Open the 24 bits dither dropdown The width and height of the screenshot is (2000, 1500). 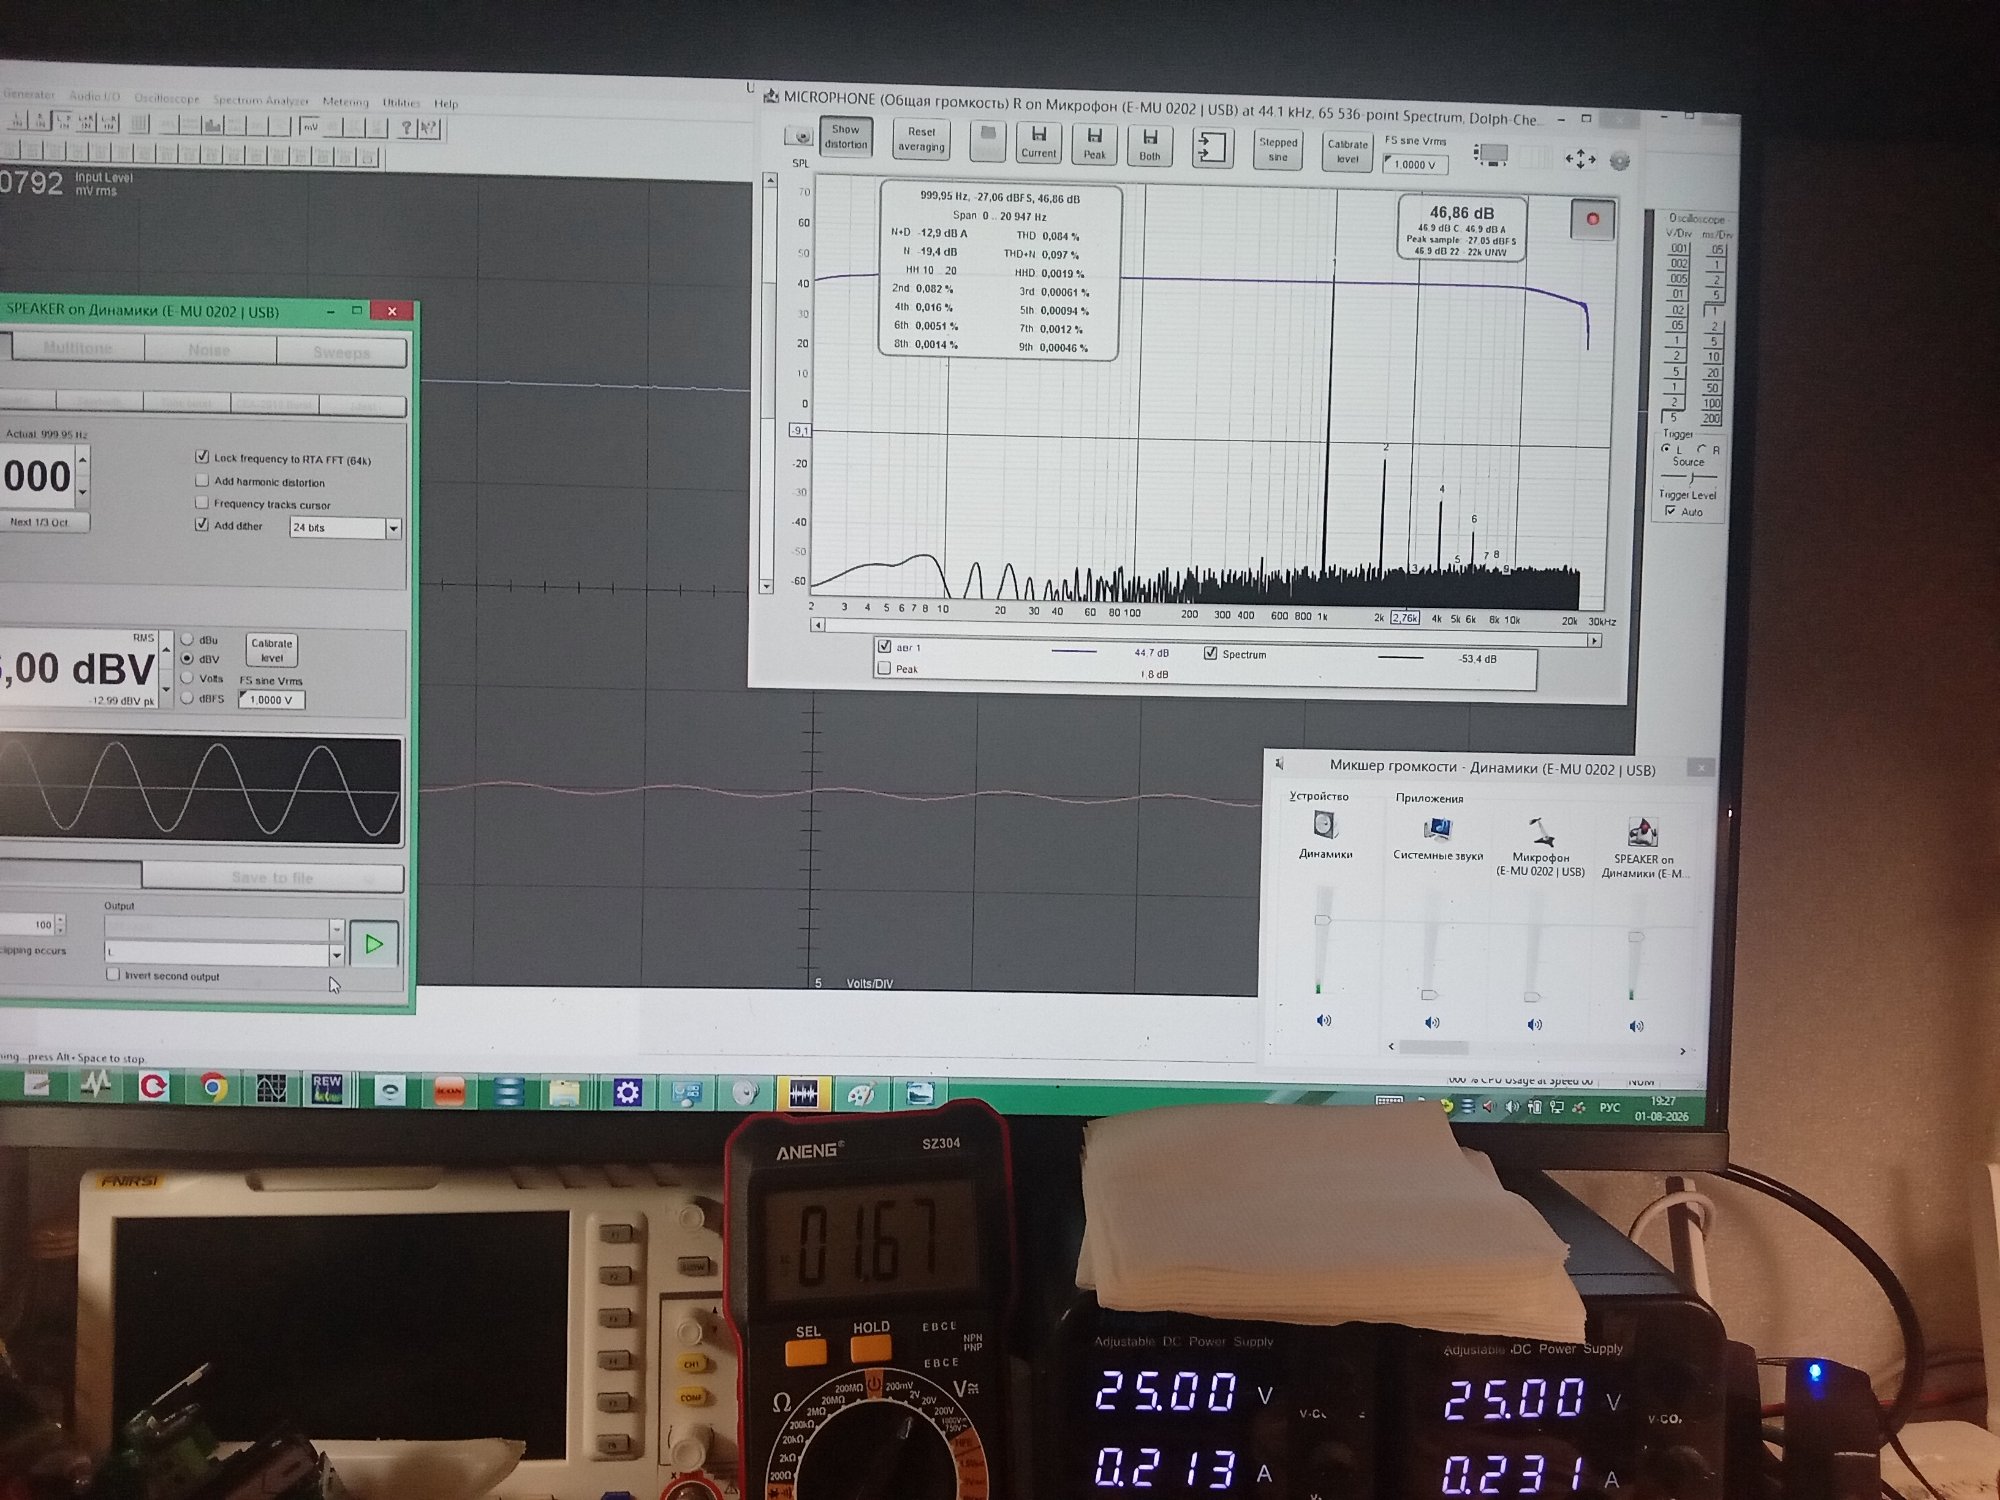393,528
